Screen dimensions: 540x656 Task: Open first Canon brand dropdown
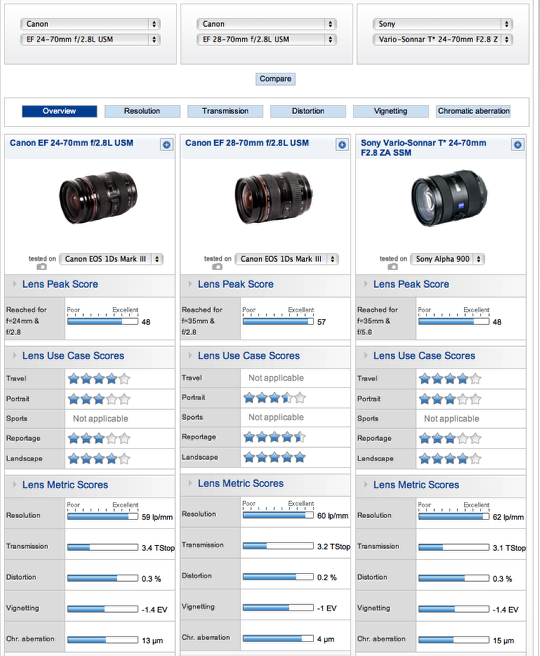90,24
